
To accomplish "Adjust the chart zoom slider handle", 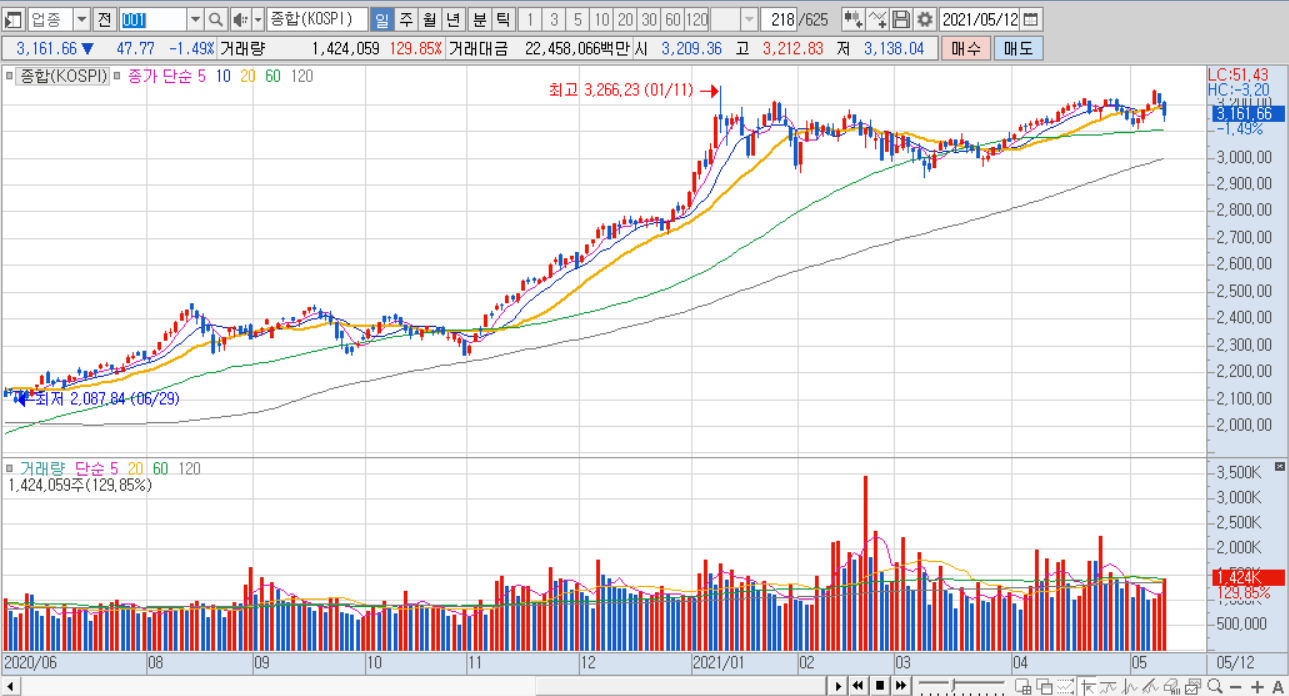I will 954,686.
